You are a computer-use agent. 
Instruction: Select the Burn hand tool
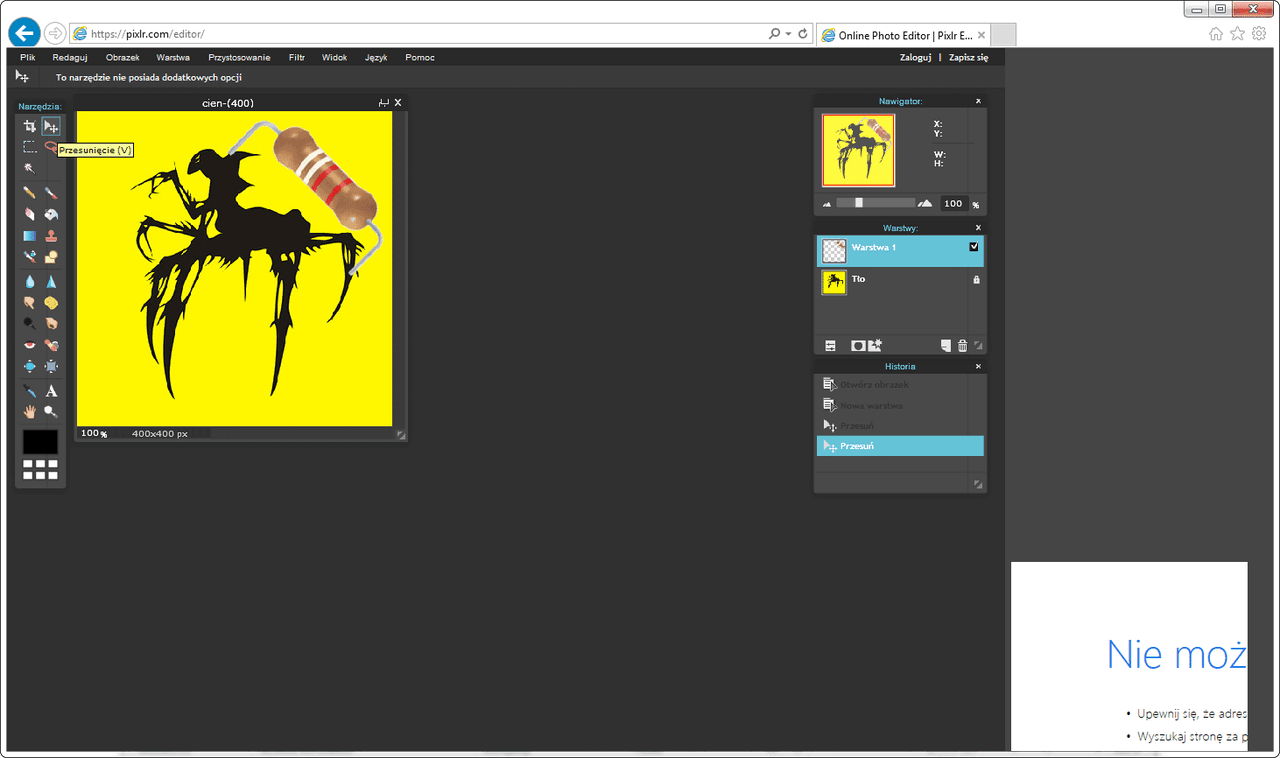pyautogui.click(x=51, y=324)
